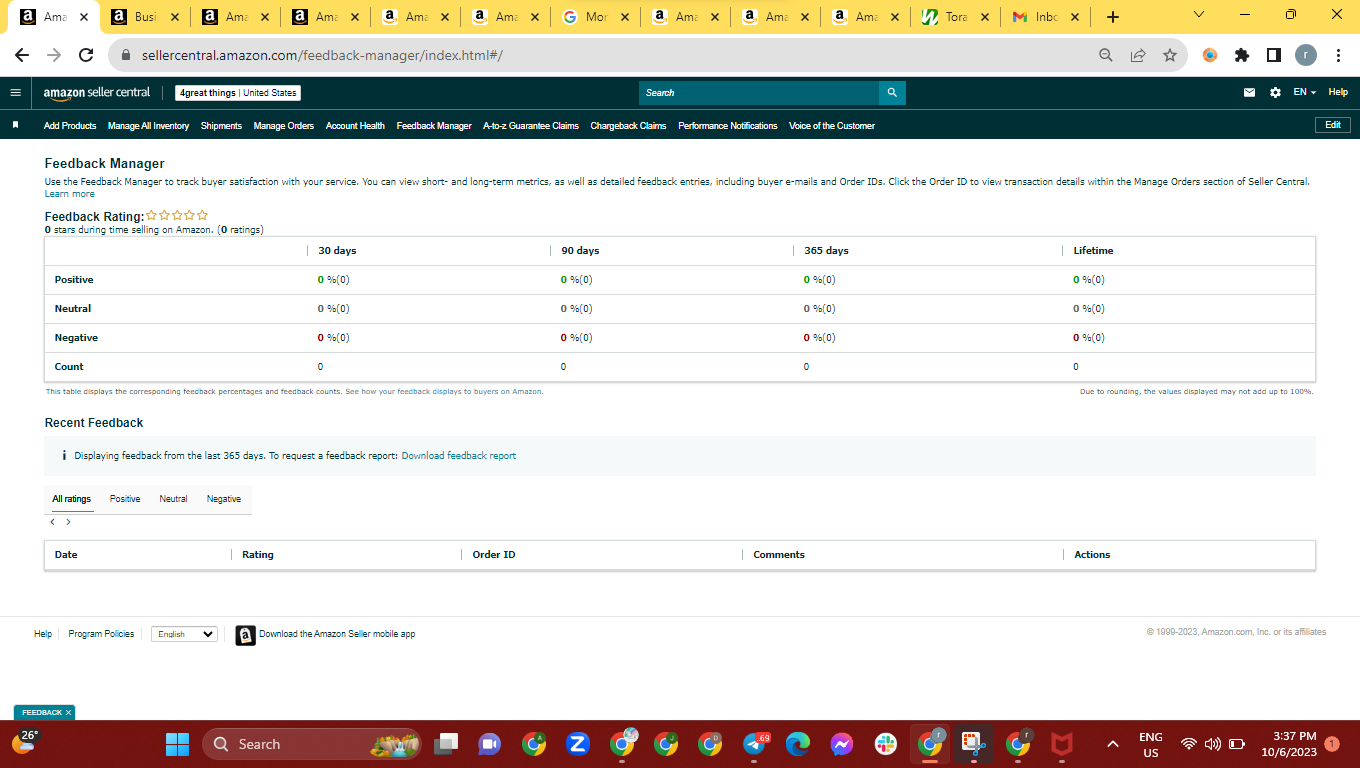The width and height of the screenshot is (1360, 768).
Task: Switch to the Gmail Inbox browser tab
Action: point(1046,17)
